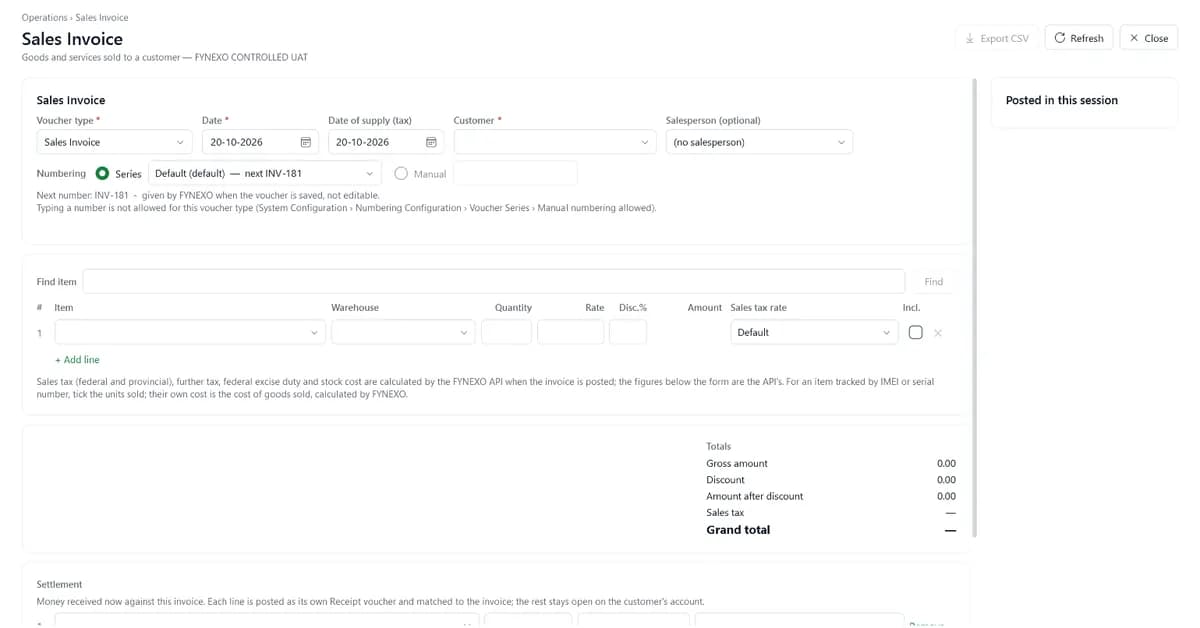Click the 'Gross amount' label
Screen dimensions: 1200x628
[x=737, y=464]
